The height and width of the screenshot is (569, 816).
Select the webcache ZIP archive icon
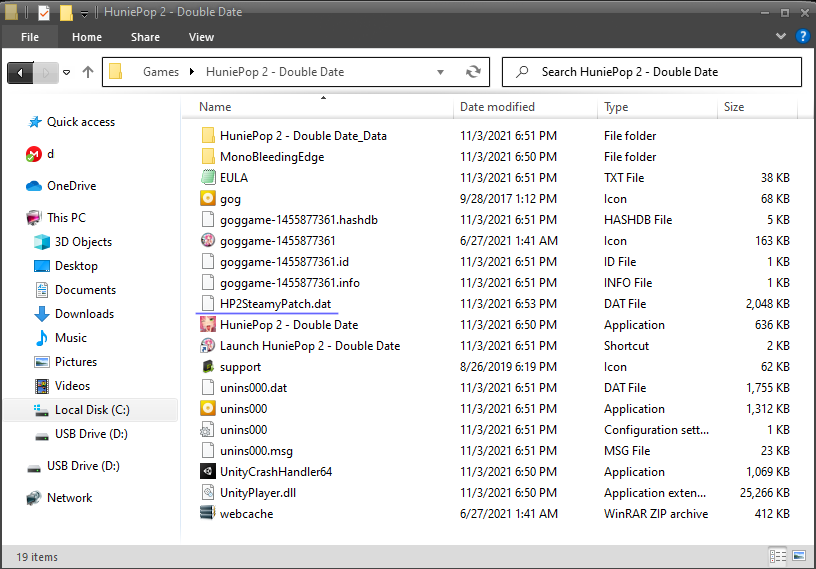pyautogui.click(x=208, y=513)
